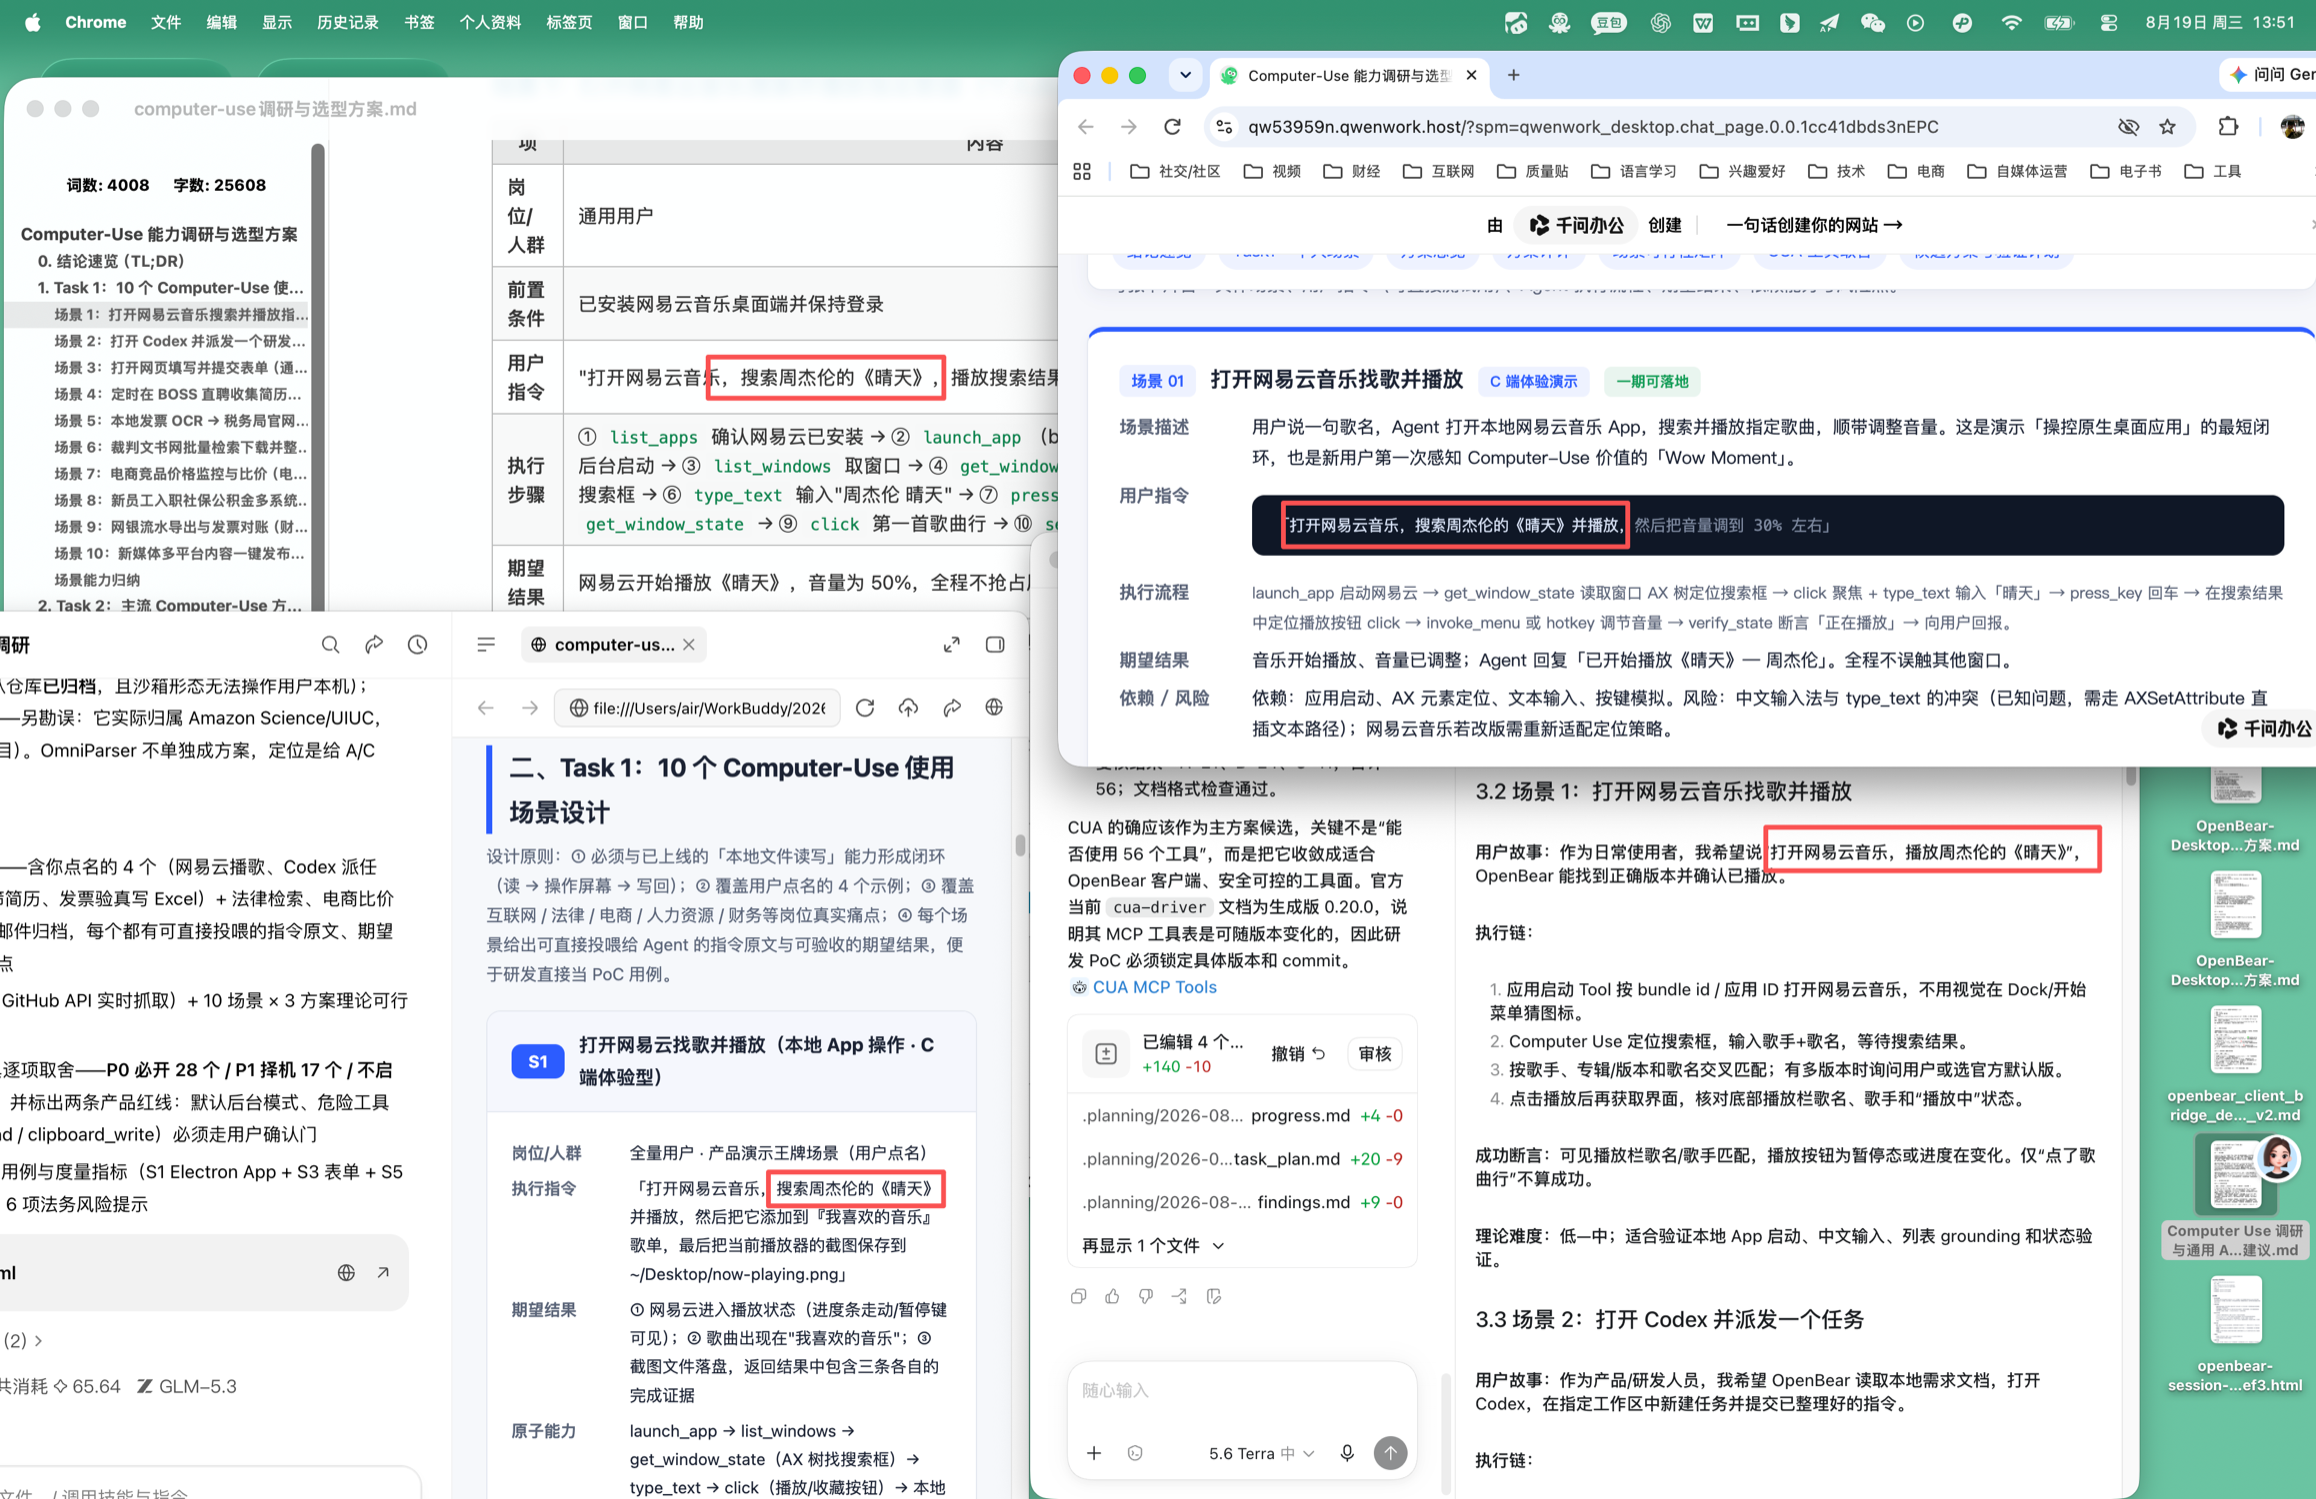Go back in the file preview pane
2316x1499 pixels.
pyautogui.click(x=486, y=708)
